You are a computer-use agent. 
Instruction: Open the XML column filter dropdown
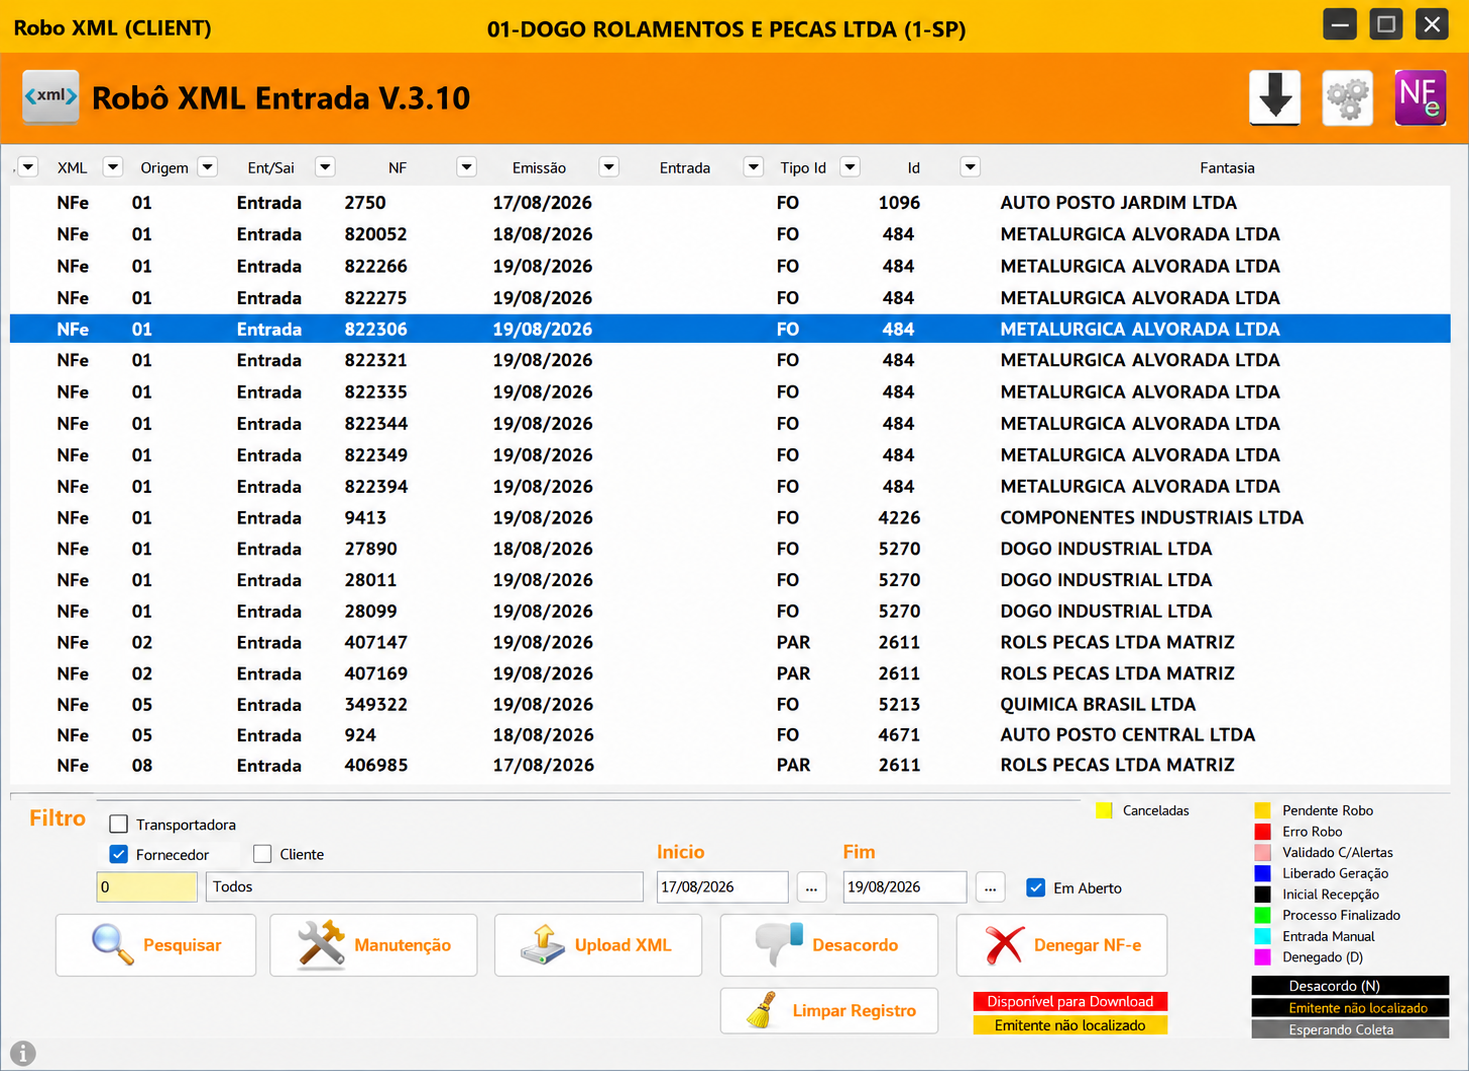(x=113, y=167)
